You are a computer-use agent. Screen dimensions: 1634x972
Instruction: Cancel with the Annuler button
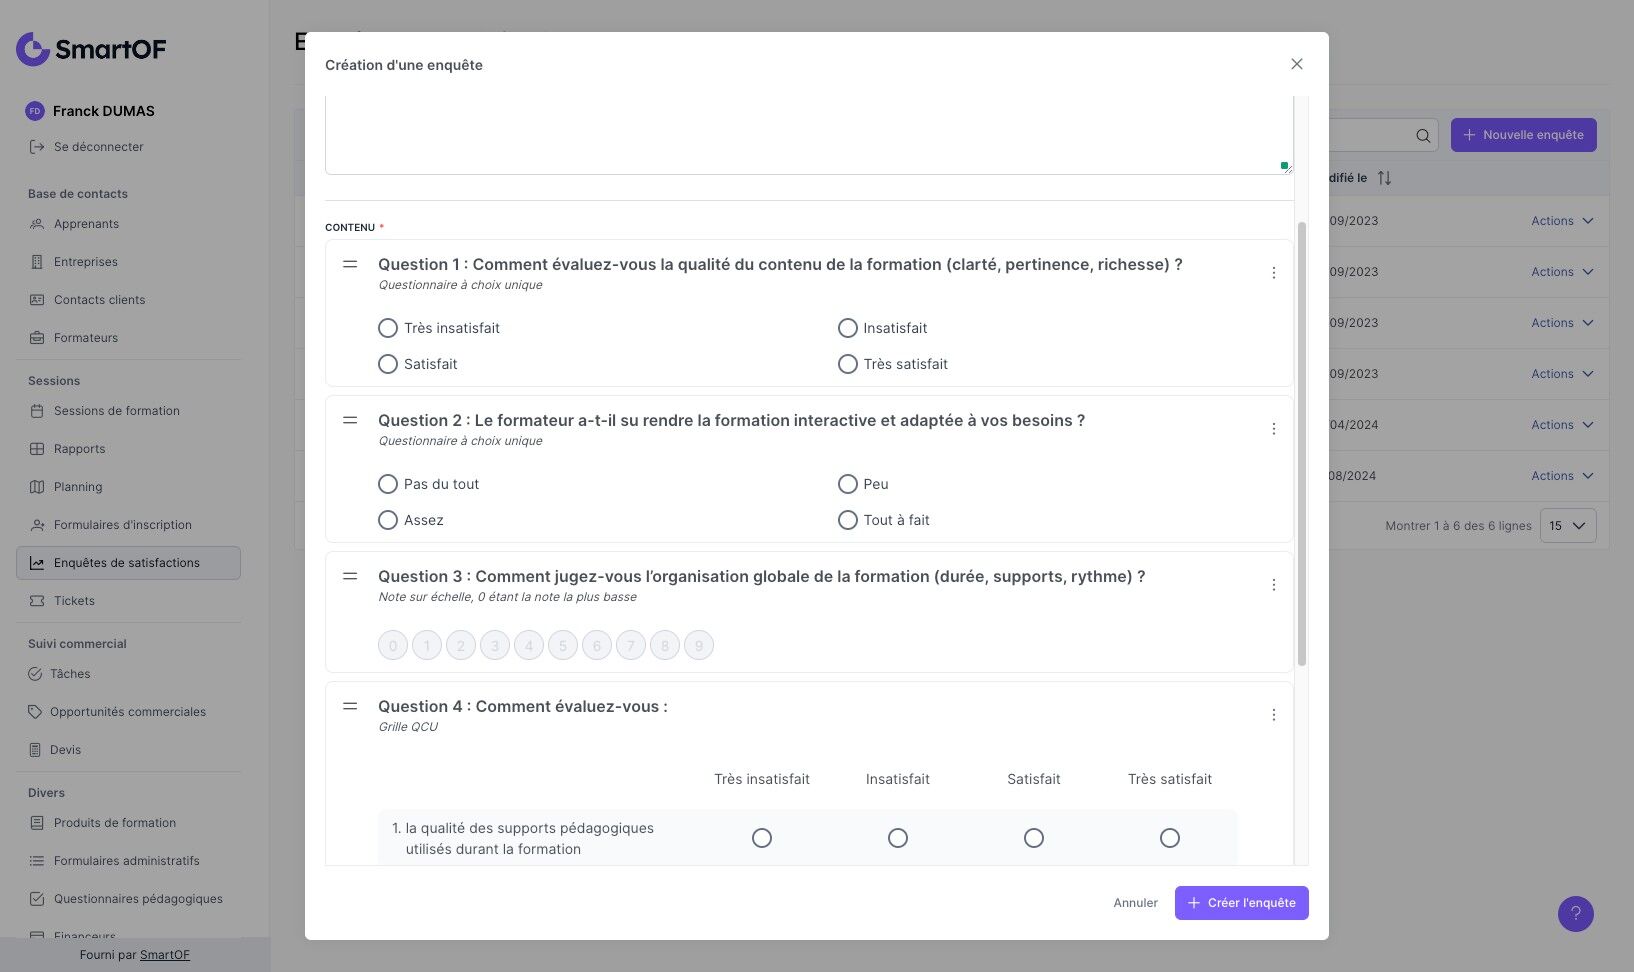(x=1135, y=903)
